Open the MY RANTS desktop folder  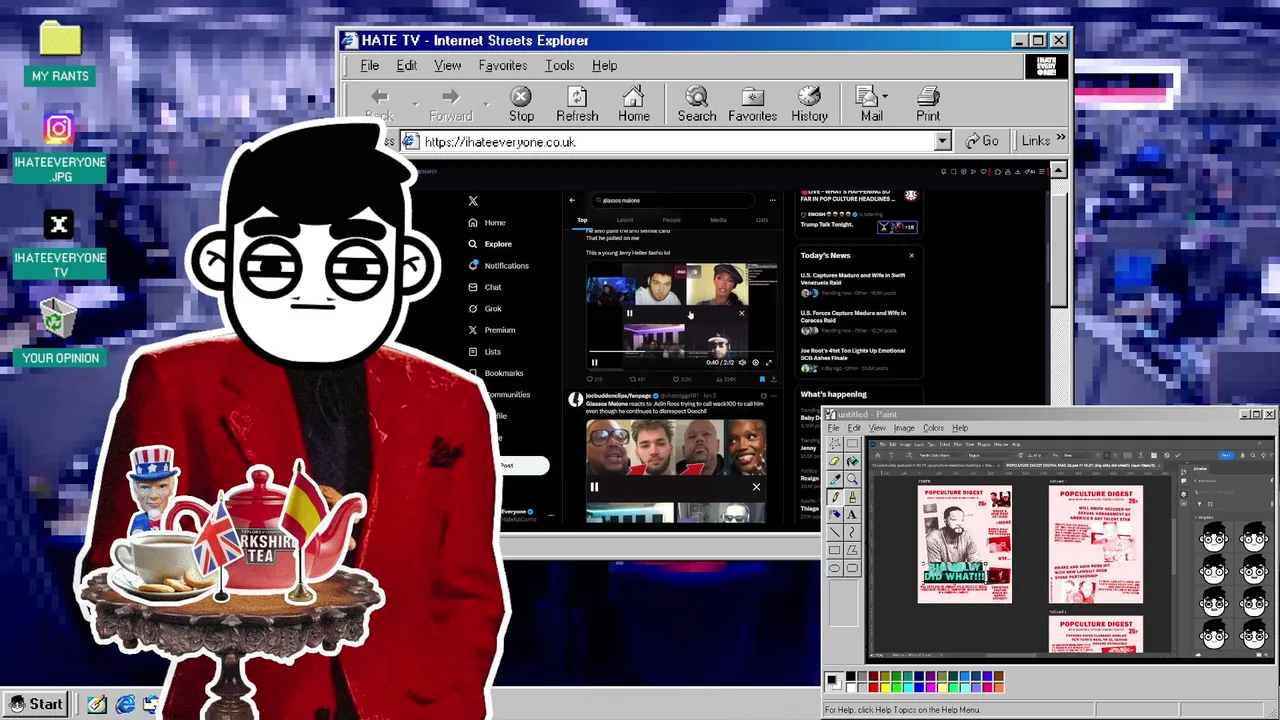point(60,54)
